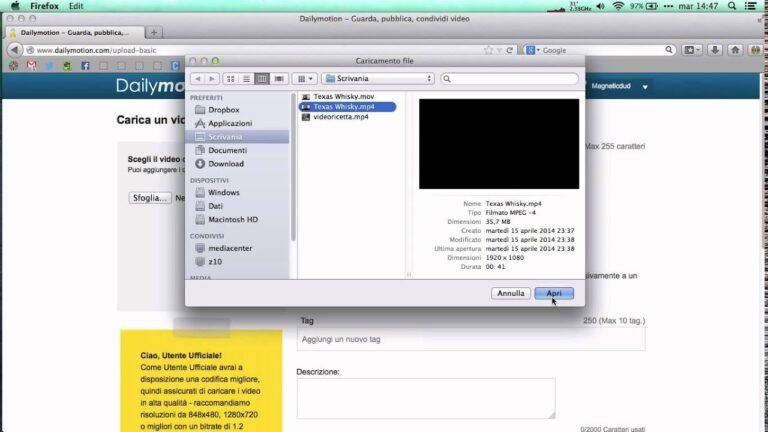Bookmark this page with star icon
The width and height of the screenshot is (768, 432).
[488, 50]
